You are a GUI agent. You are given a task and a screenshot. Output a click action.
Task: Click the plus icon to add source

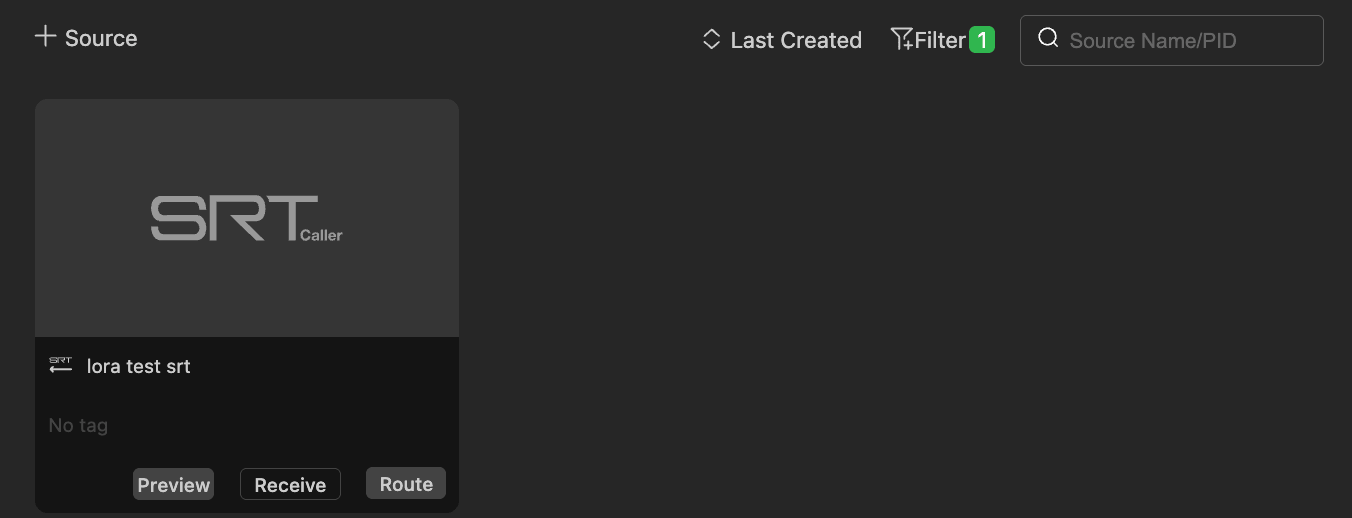click(x=45, y=37)
